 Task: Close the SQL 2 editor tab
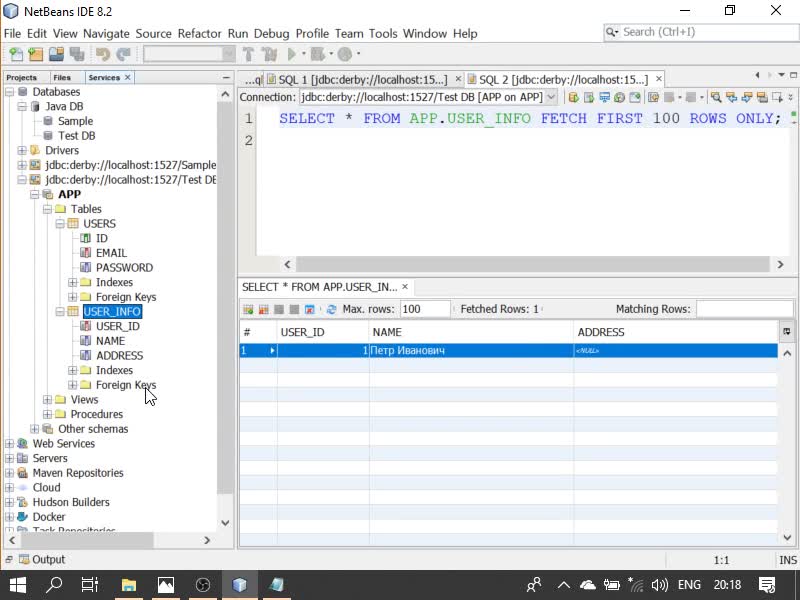659,79
